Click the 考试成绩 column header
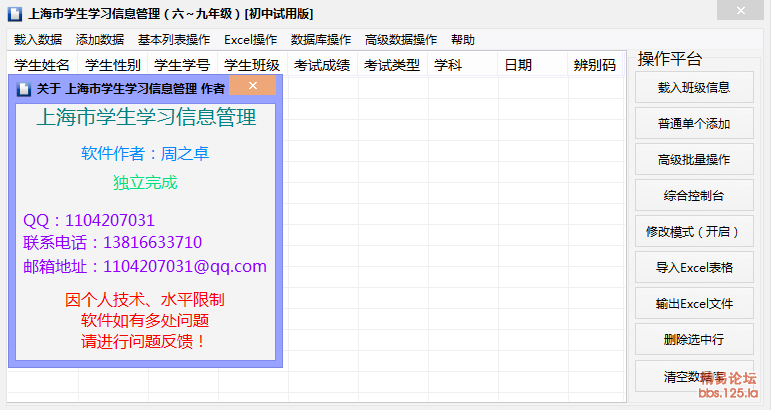This screenshot has width=771, height=410. (x=322, y=65)
